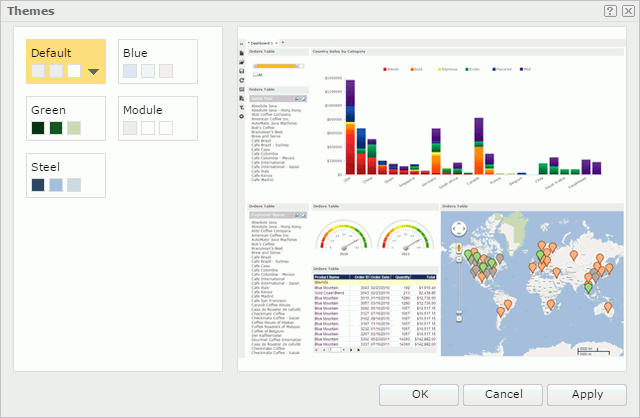Click the refresh icon in preview sidebar
Screen dimensions: 640x418
coord(241,80)
